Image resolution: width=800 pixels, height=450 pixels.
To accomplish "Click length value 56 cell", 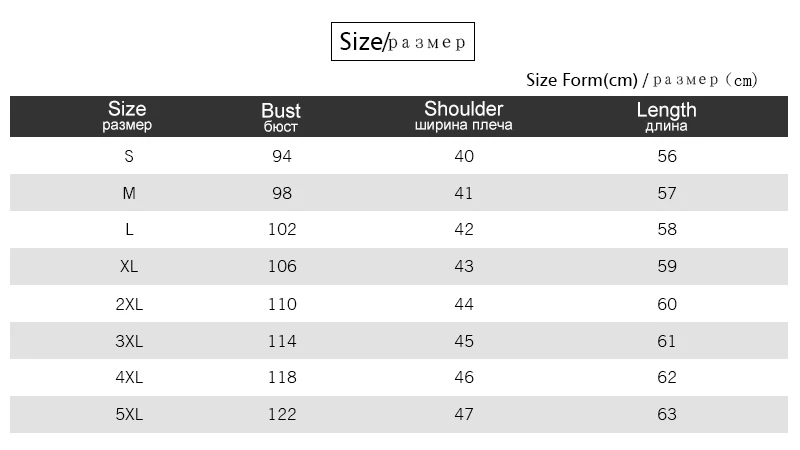I will click(667, 156).
